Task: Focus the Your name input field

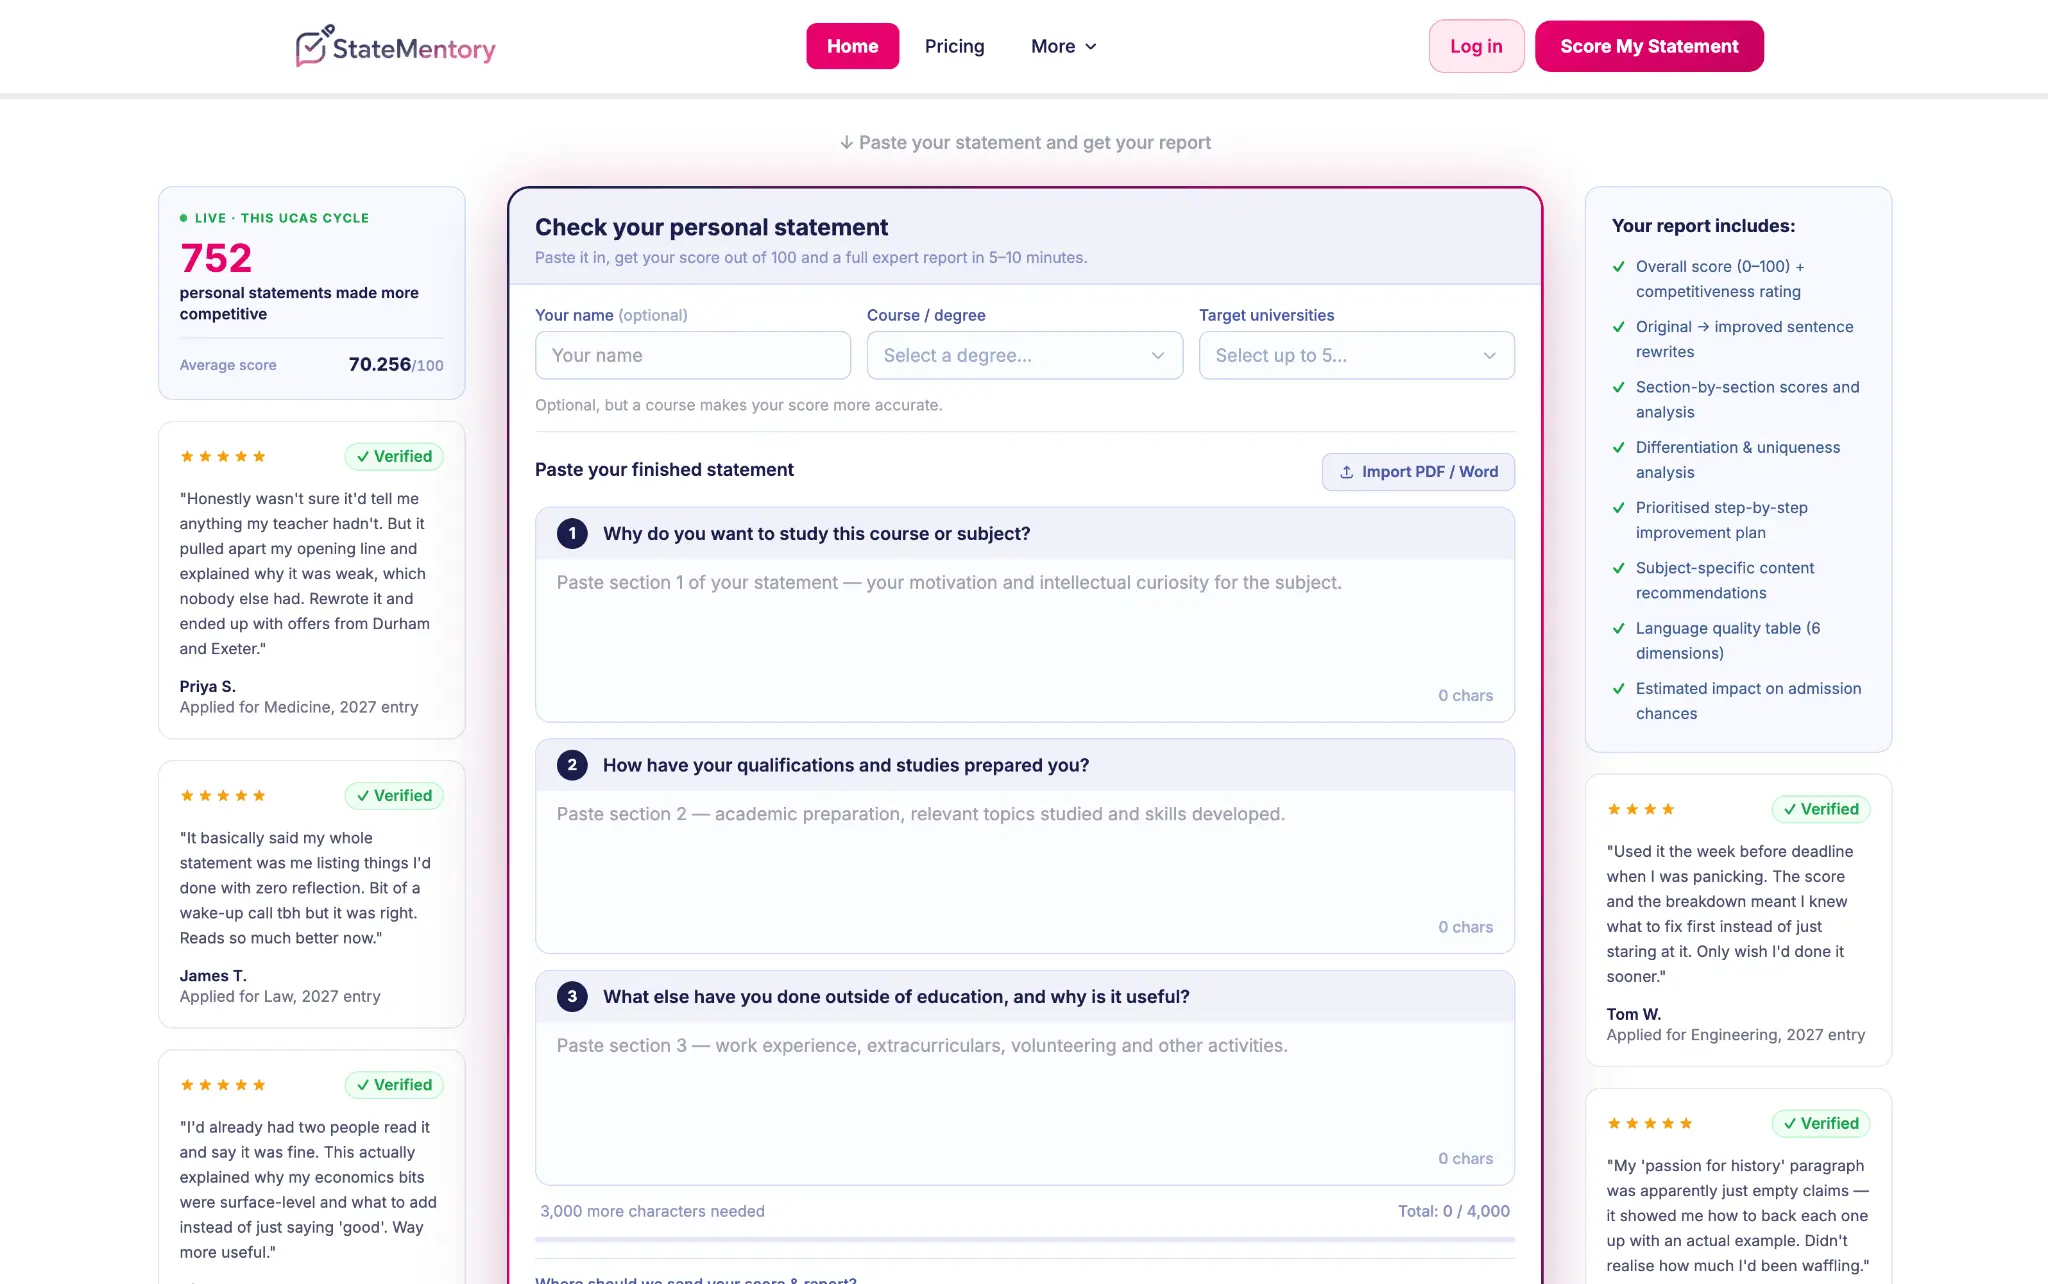Action: 693,355
